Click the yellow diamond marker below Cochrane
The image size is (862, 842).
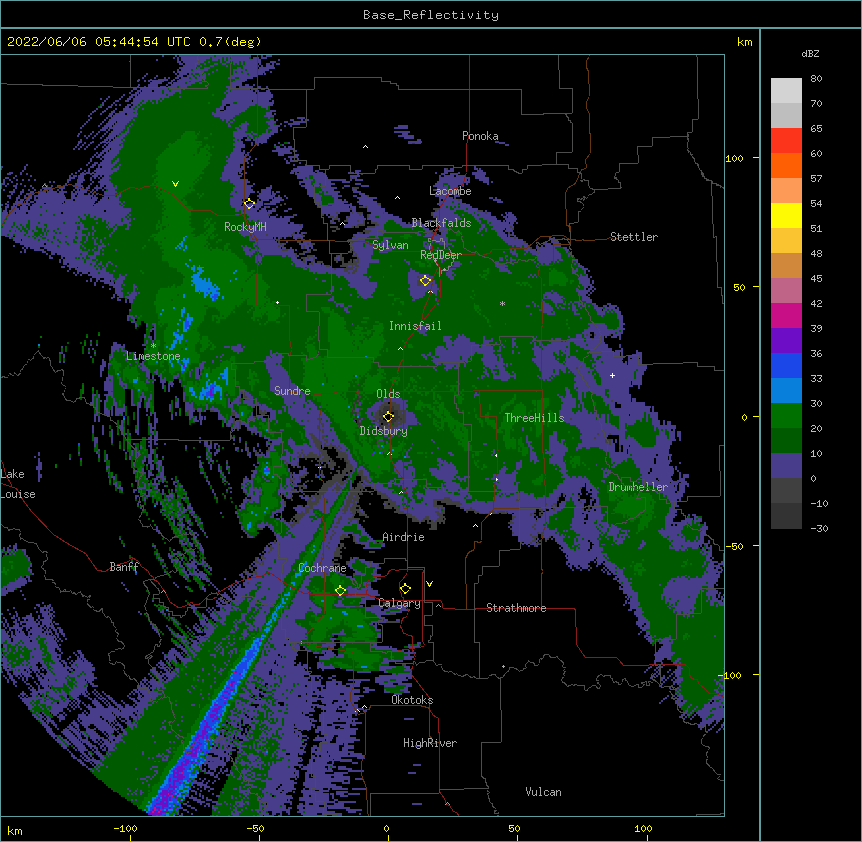pos(340,591)
